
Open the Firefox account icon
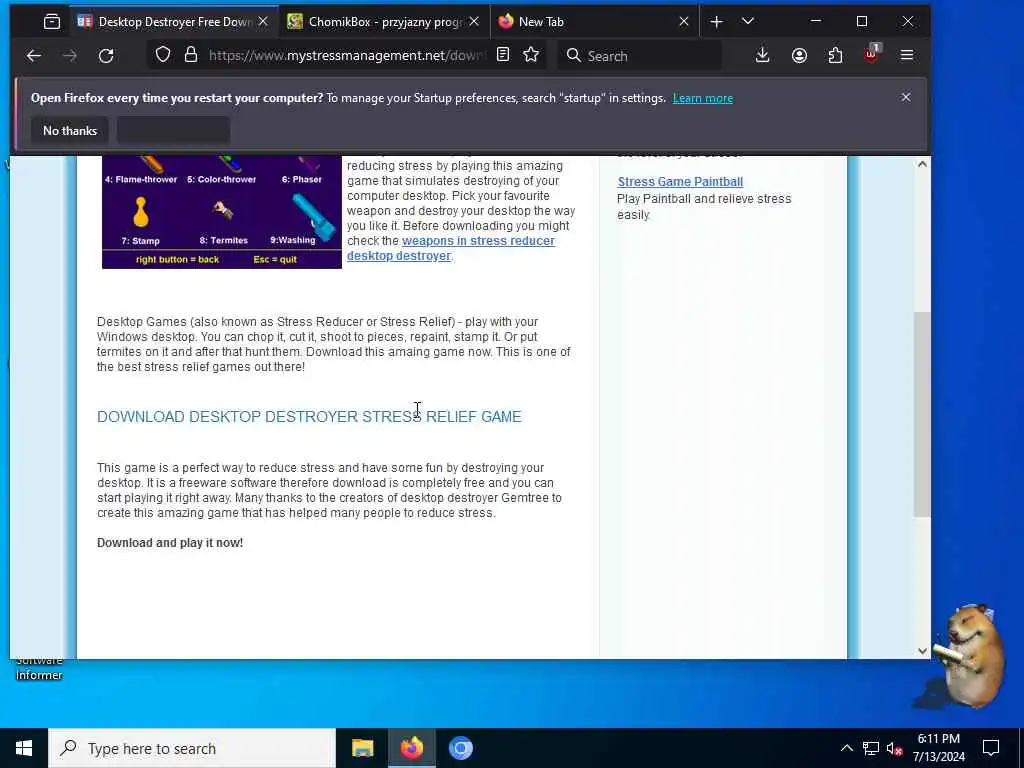(x=799, y=56)
